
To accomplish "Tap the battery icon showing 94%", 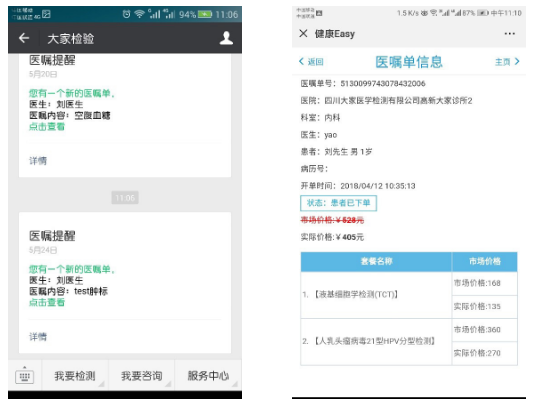I will 205,14.
